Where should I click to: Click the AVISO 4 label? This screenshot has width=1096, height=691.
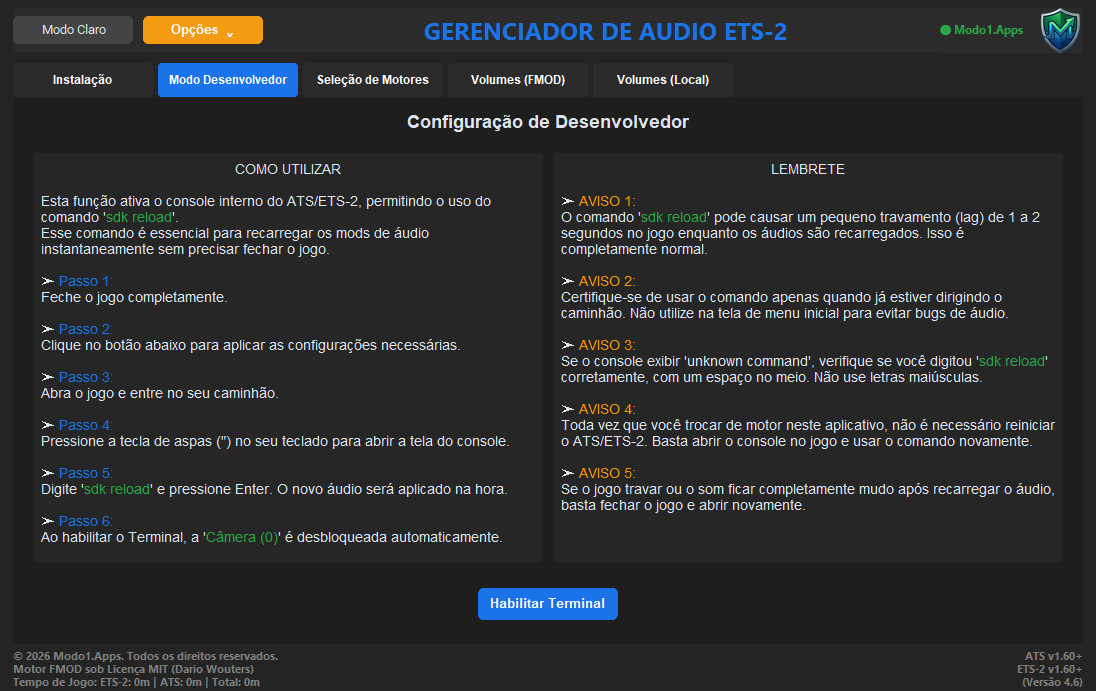pos(607,409)
